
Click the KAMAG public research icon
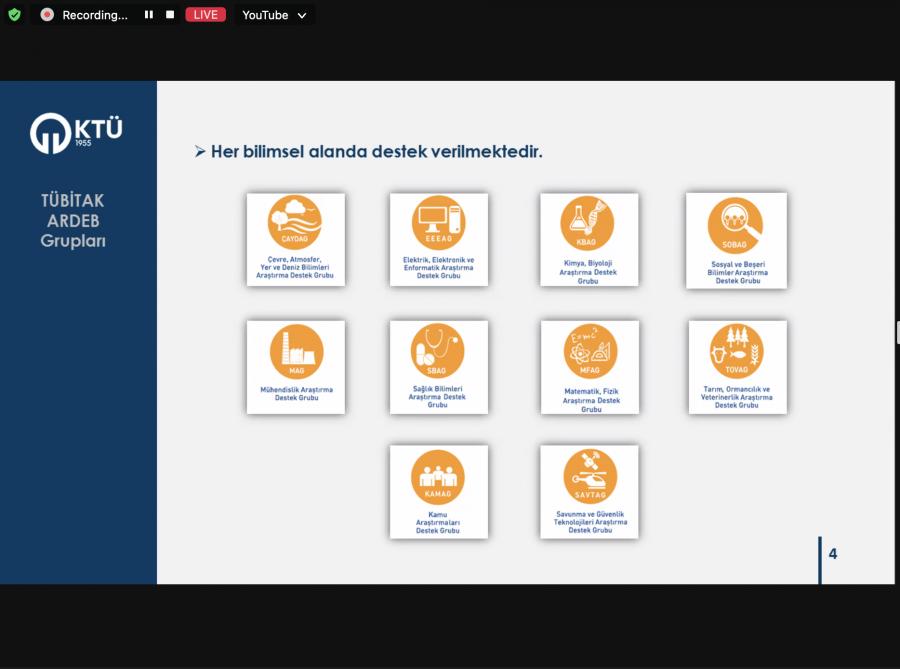pyautogui.click(x=438, y=477)
